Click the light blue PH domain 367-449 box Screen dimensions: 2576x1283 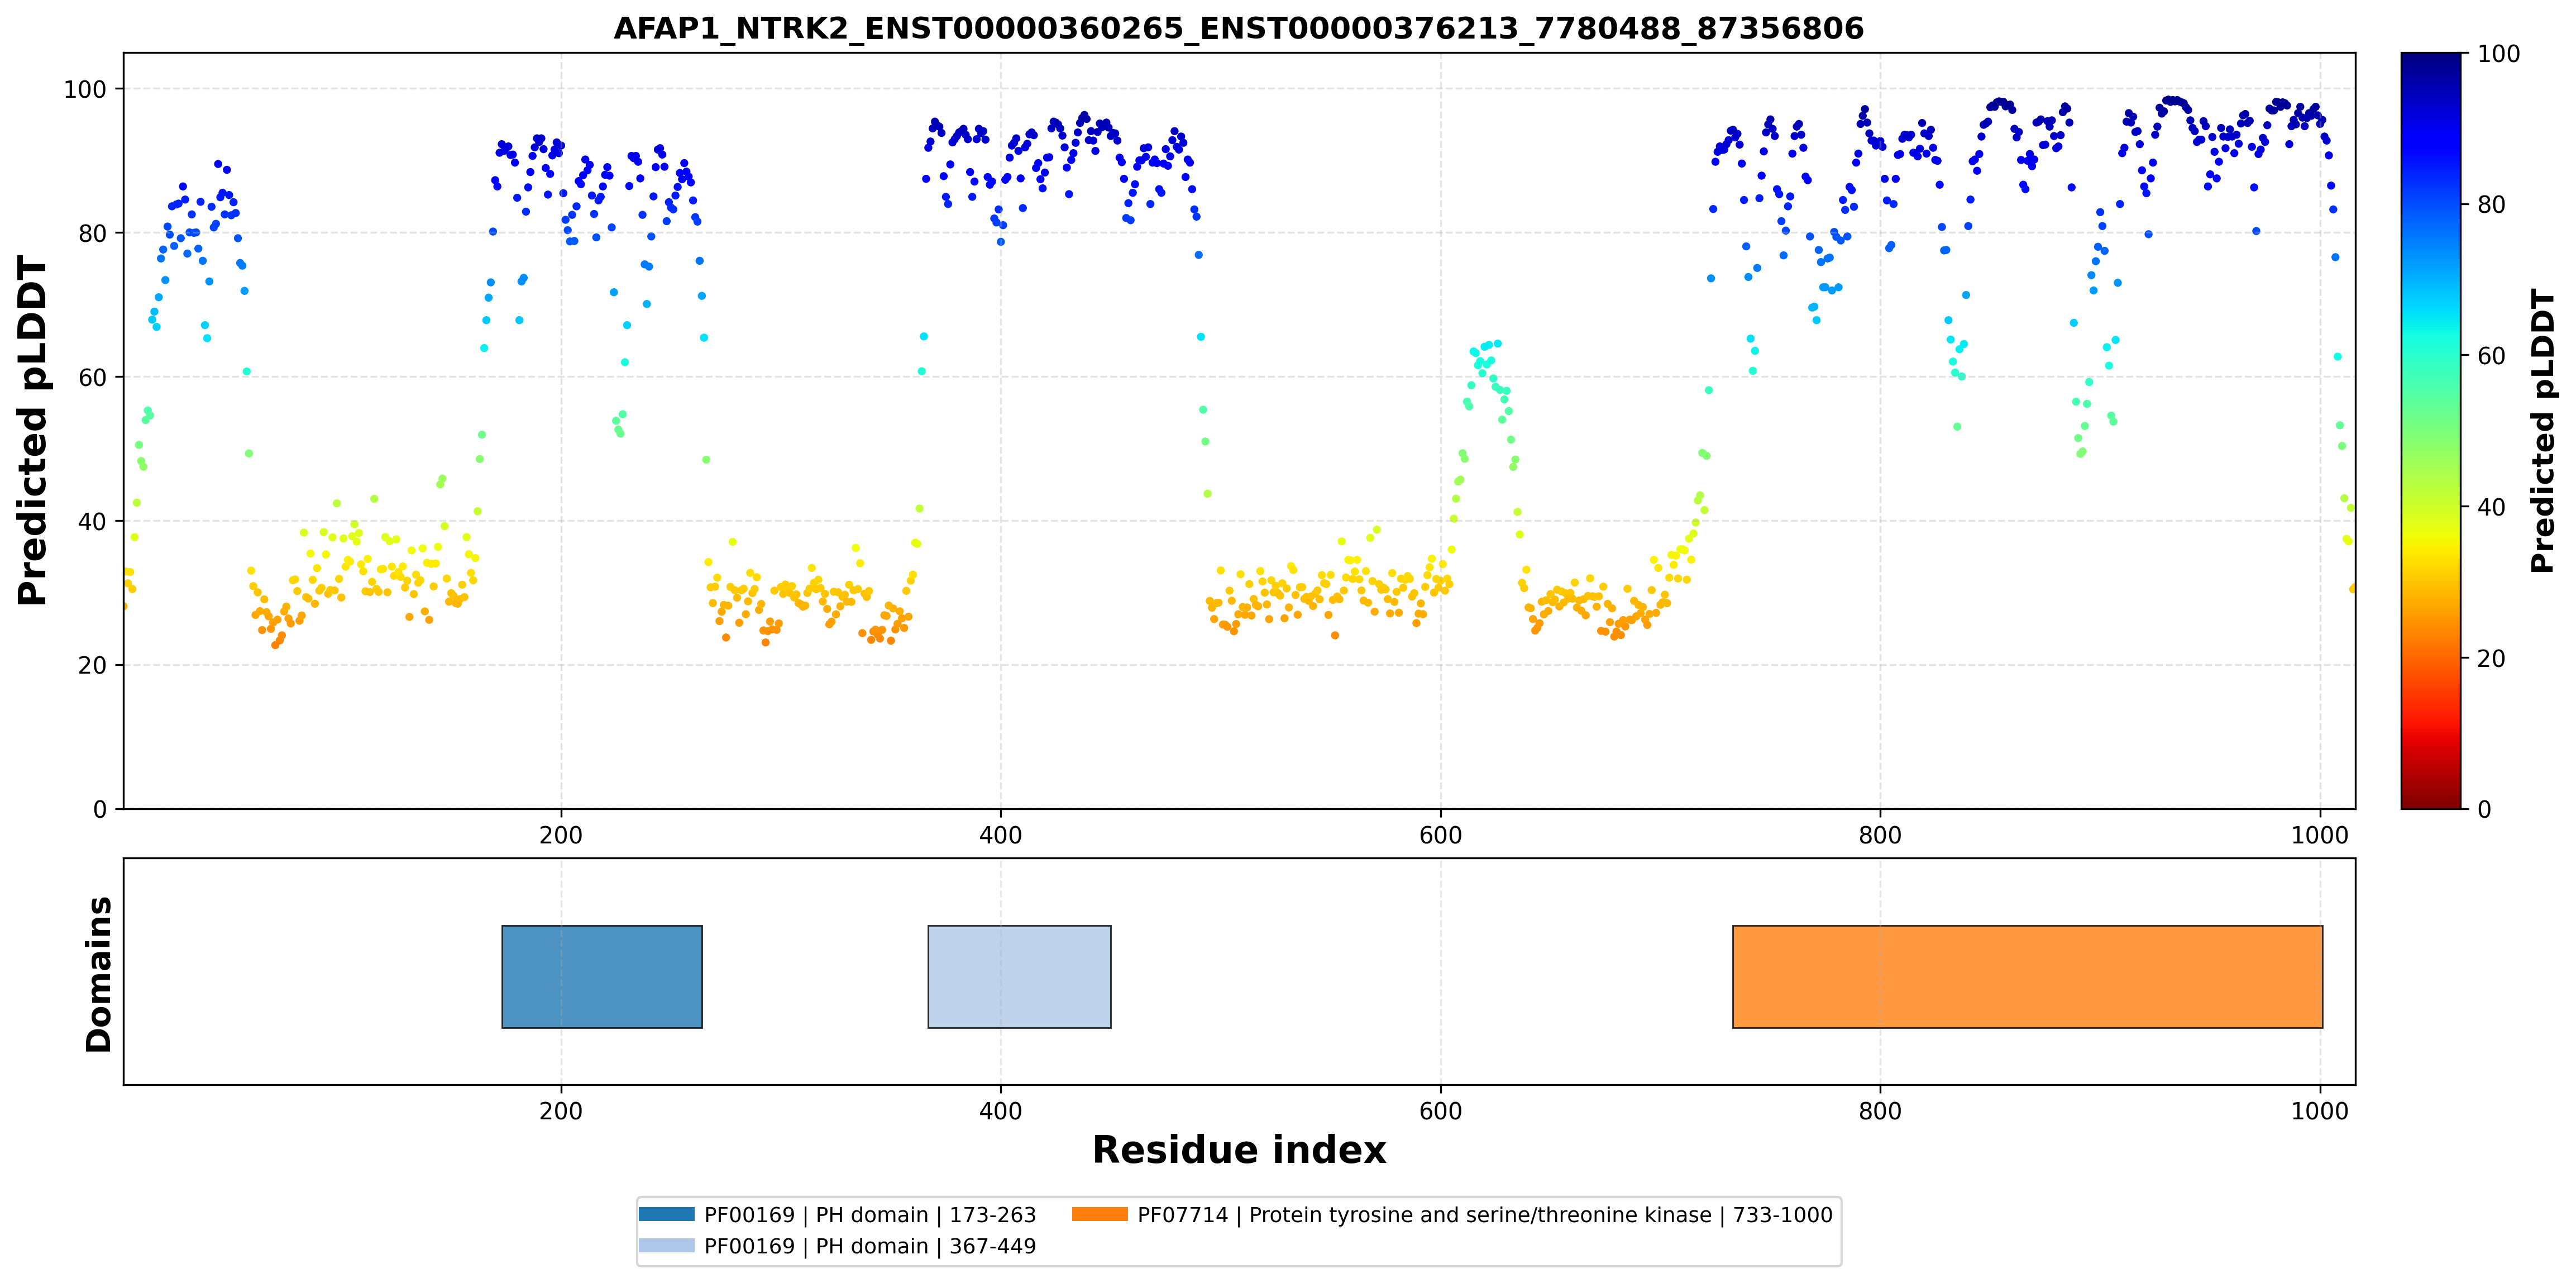pyautogui.click(x=1019, y=977)
